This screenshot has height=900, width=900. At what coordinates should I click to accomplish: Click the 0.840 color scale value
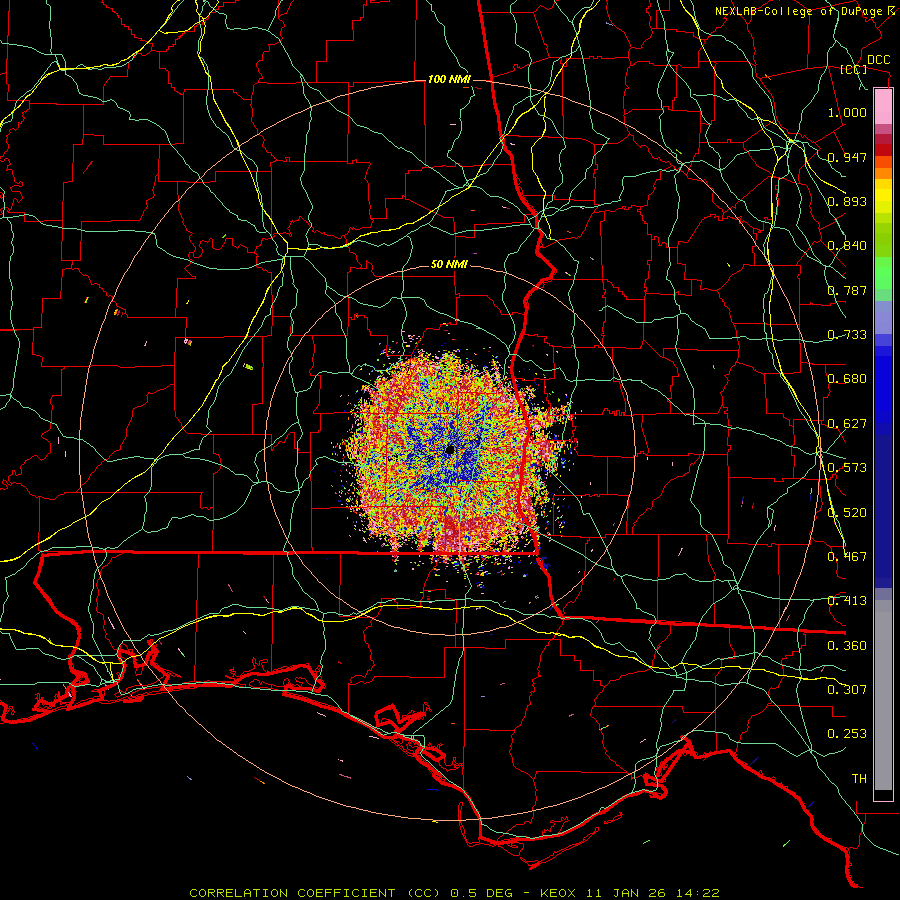pos(847,246)
